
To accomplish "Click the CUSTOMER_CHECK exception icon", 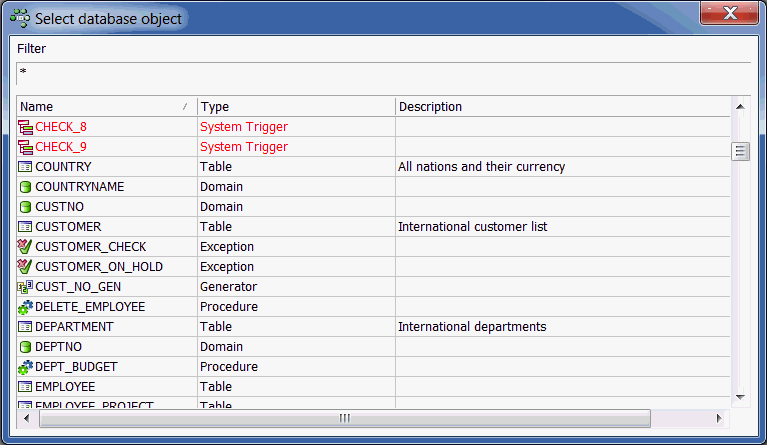I will pos(25,246).
